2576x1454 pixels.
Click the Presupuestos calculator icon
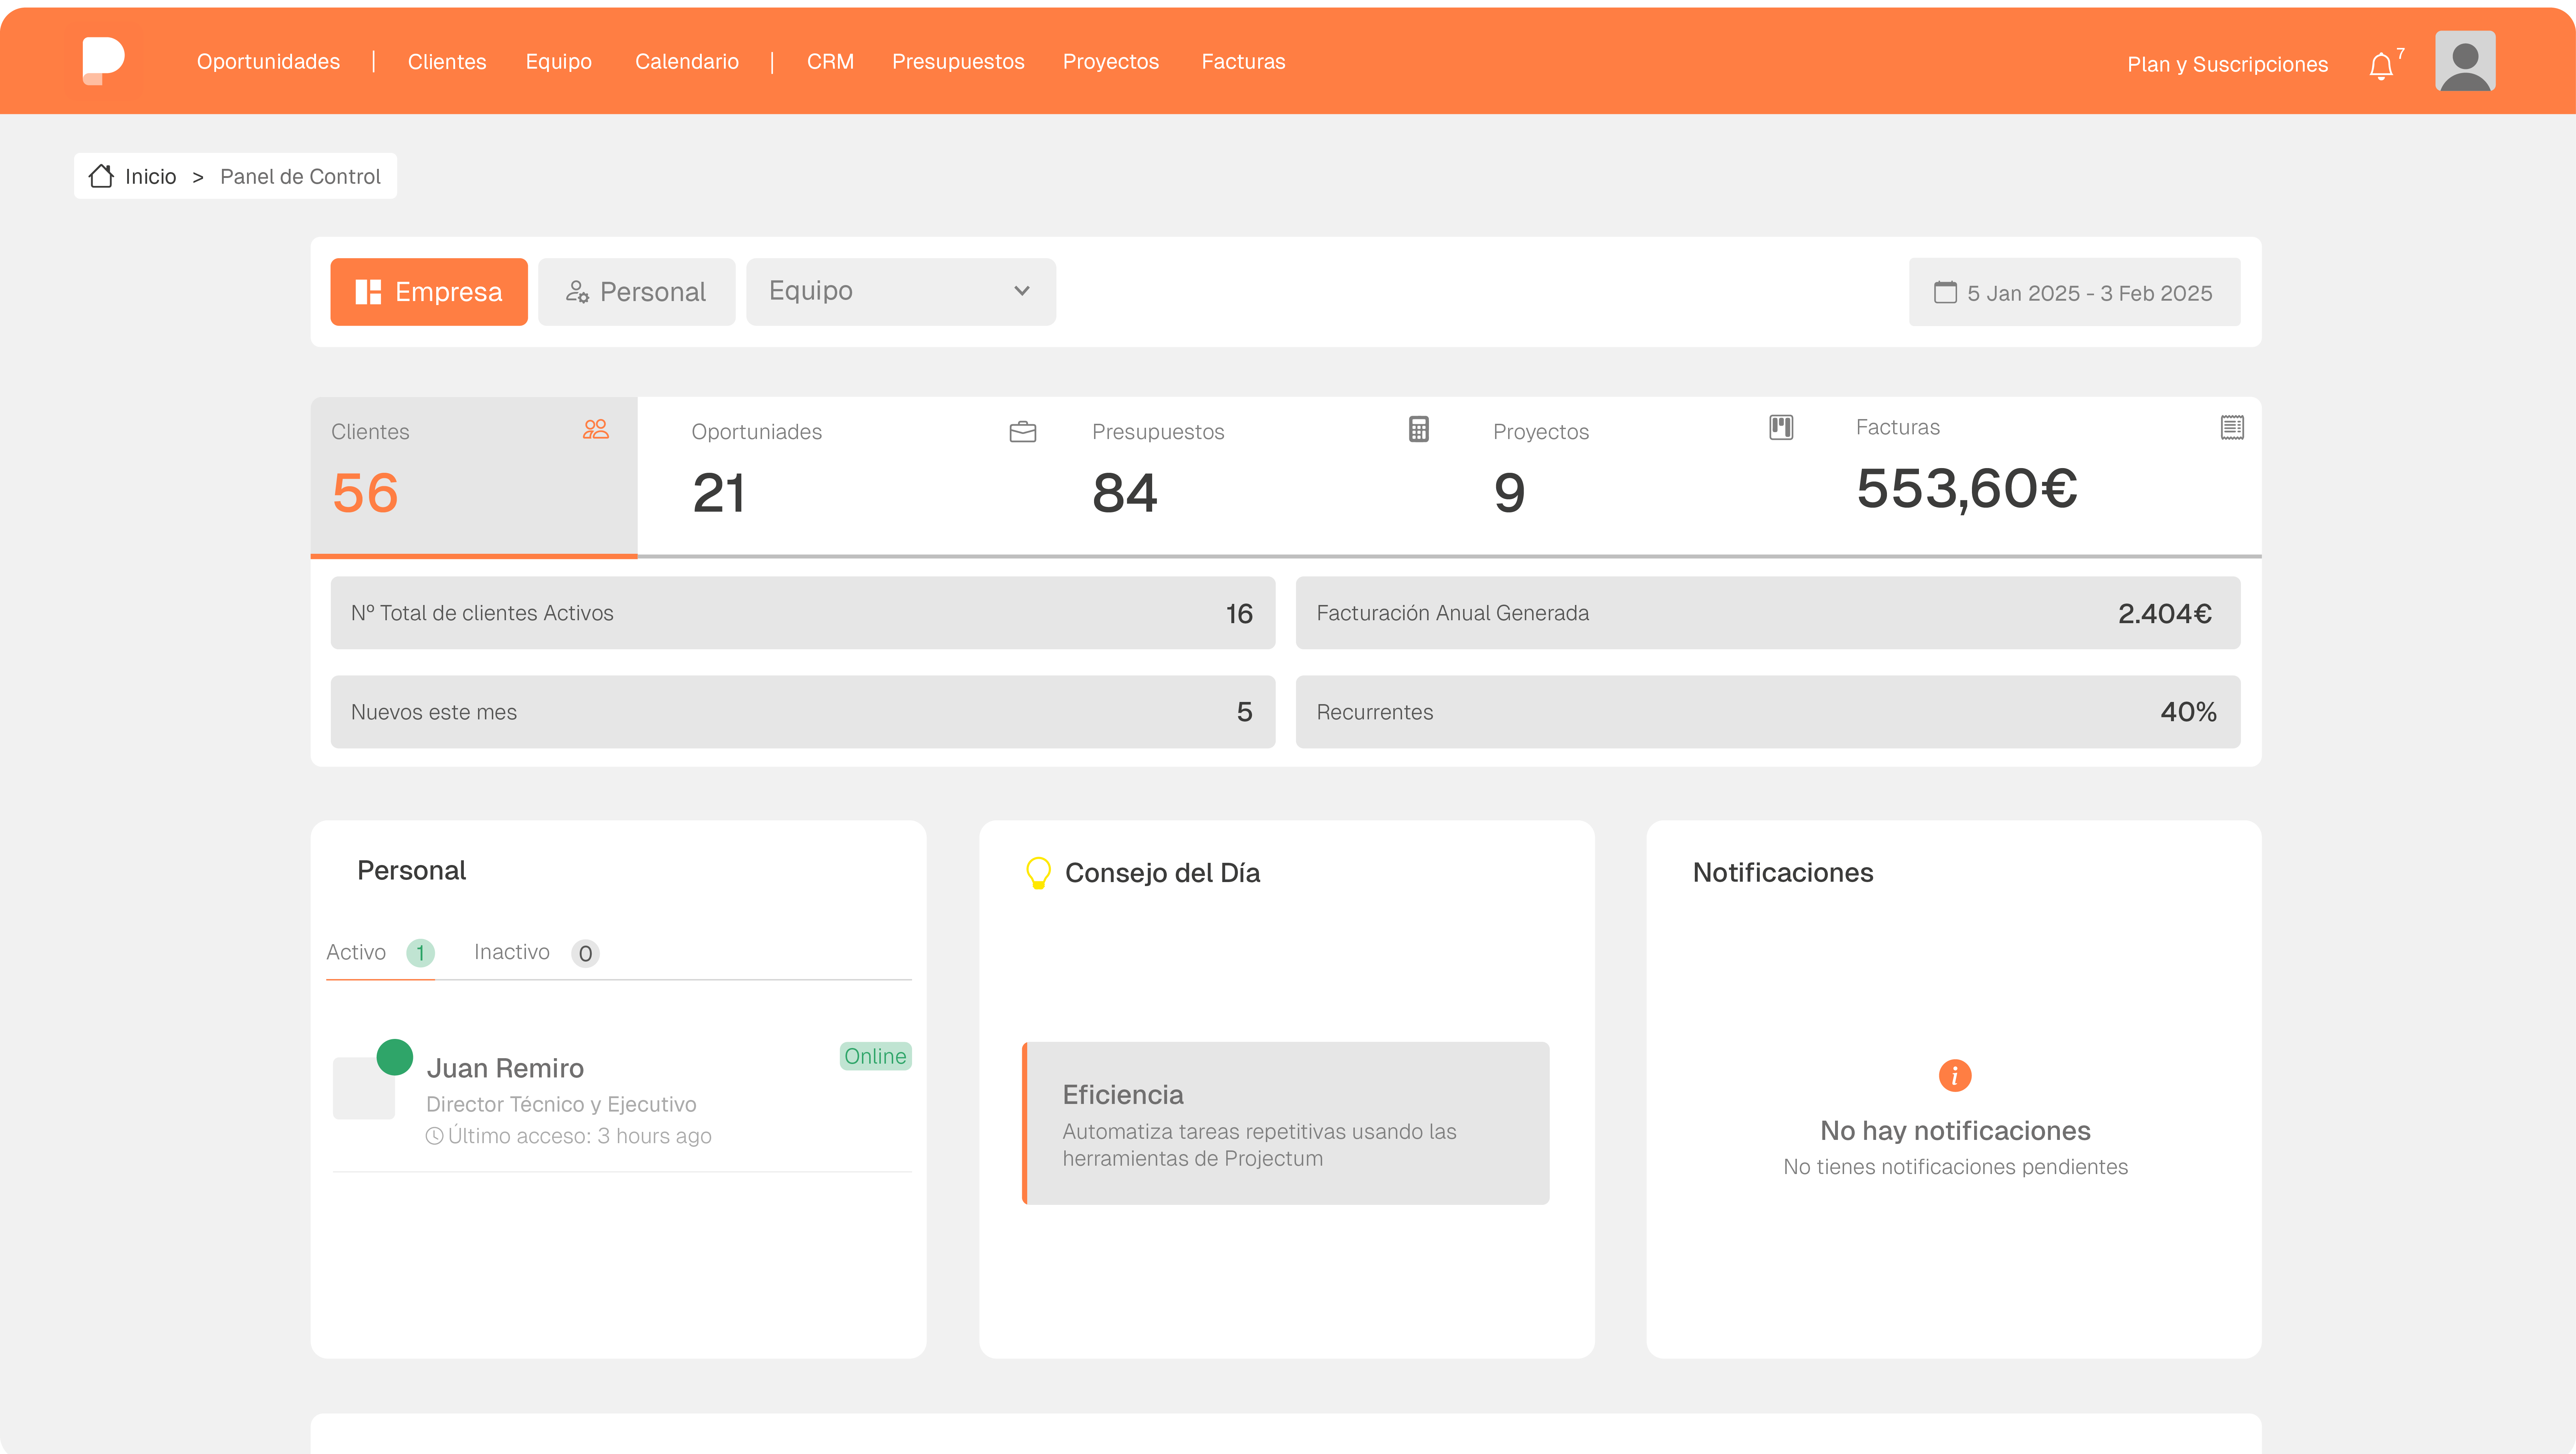tap(1419, 429)
